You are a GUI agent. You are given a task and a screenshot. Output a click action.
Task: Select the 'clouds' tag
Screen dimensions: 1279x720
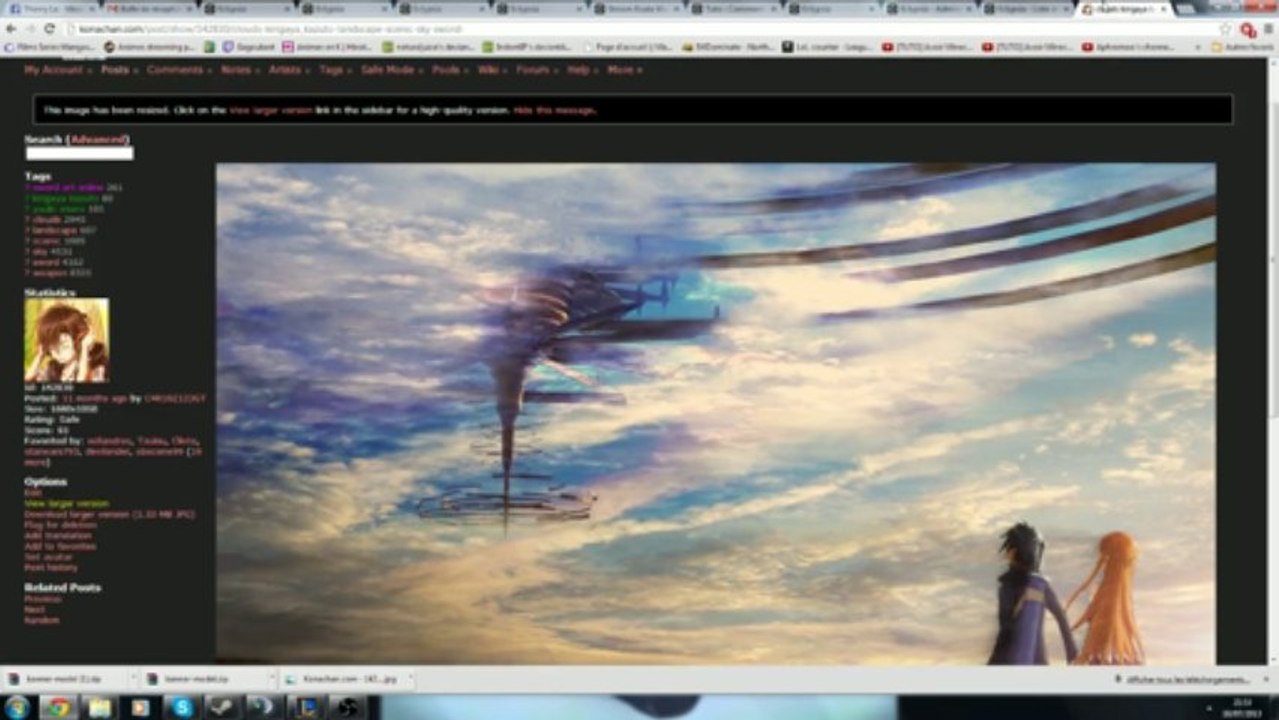tap(46, 219)
